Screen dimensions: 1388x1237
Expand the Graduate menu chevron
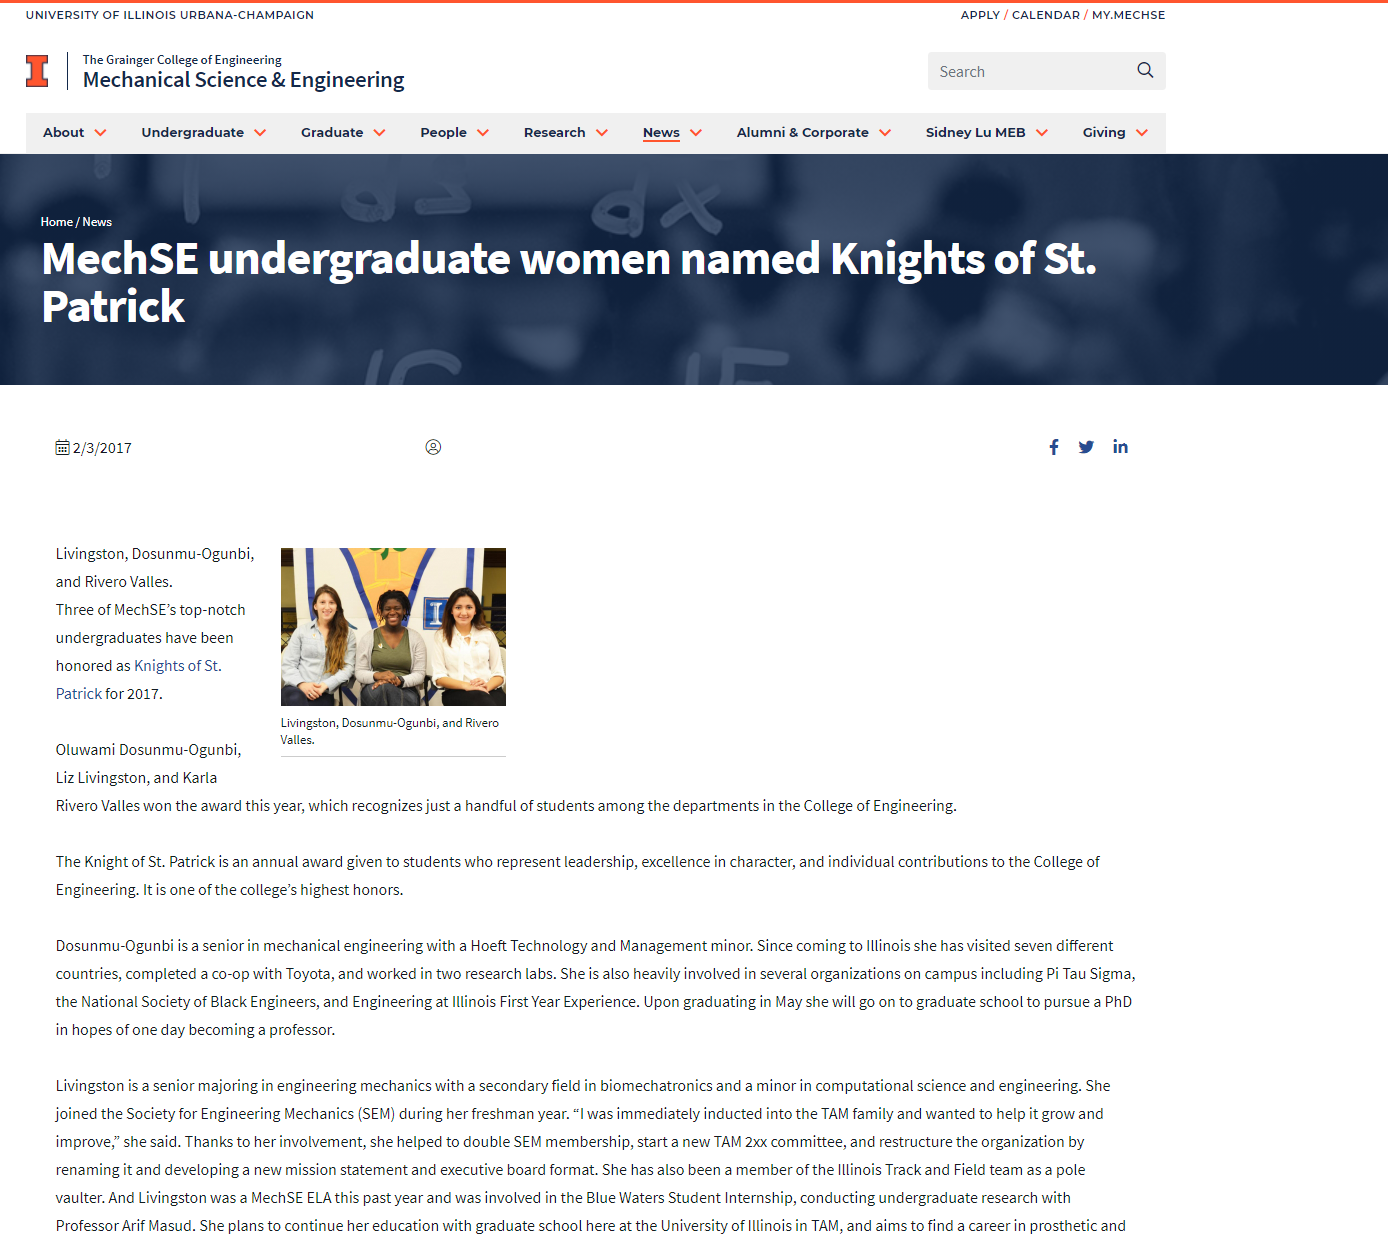point(379,133)
